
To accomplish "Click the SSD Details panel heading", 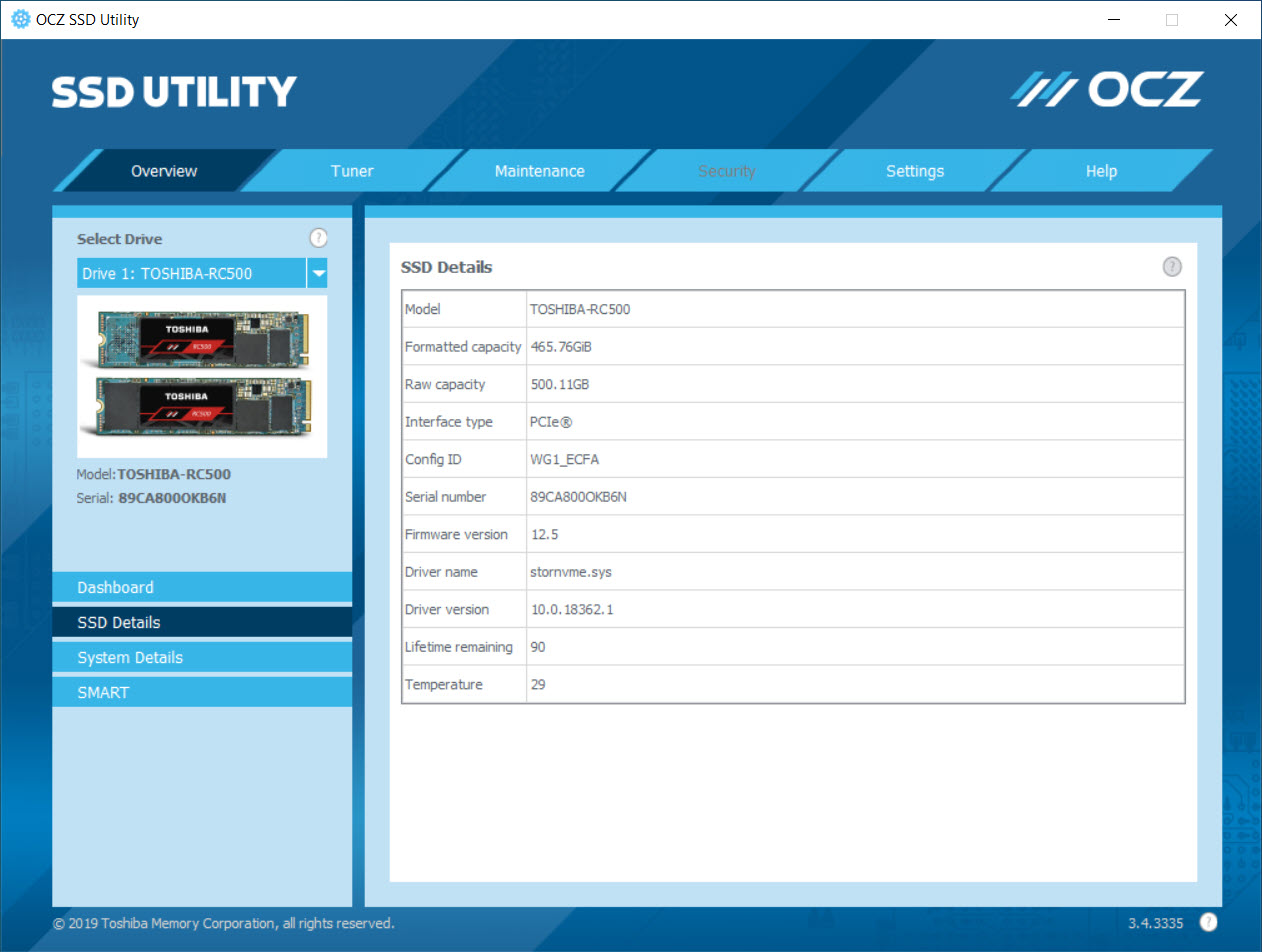I will (447, 267).
